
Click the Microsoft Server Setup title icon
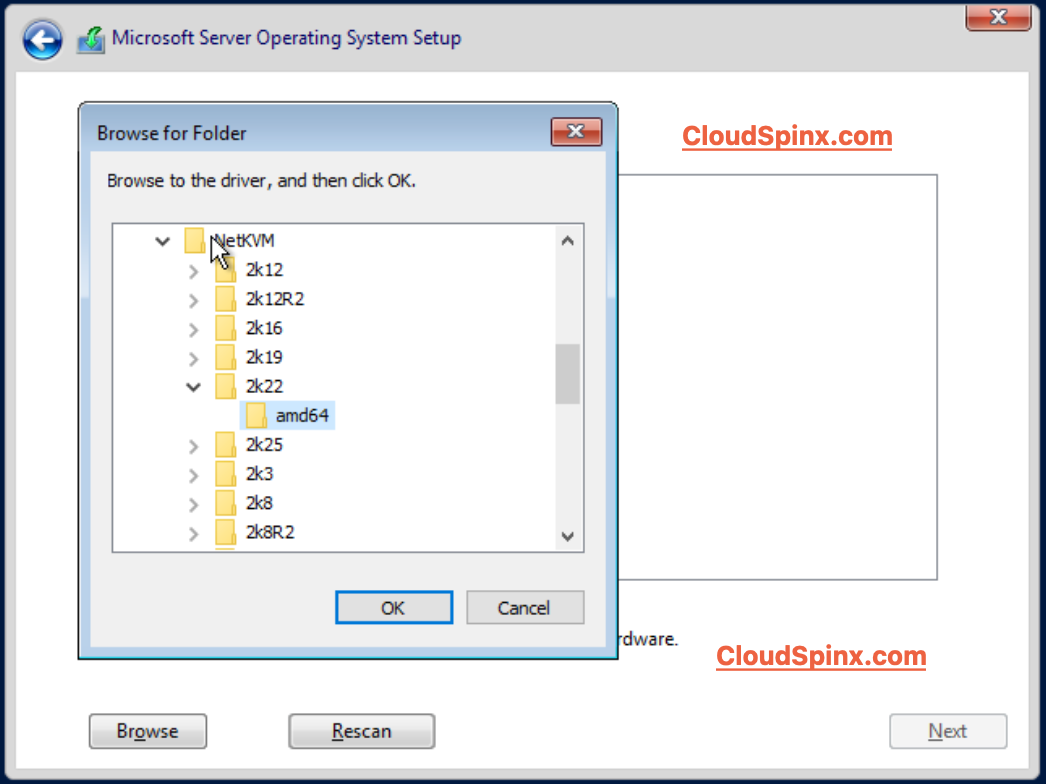click(x=91, y=40)
